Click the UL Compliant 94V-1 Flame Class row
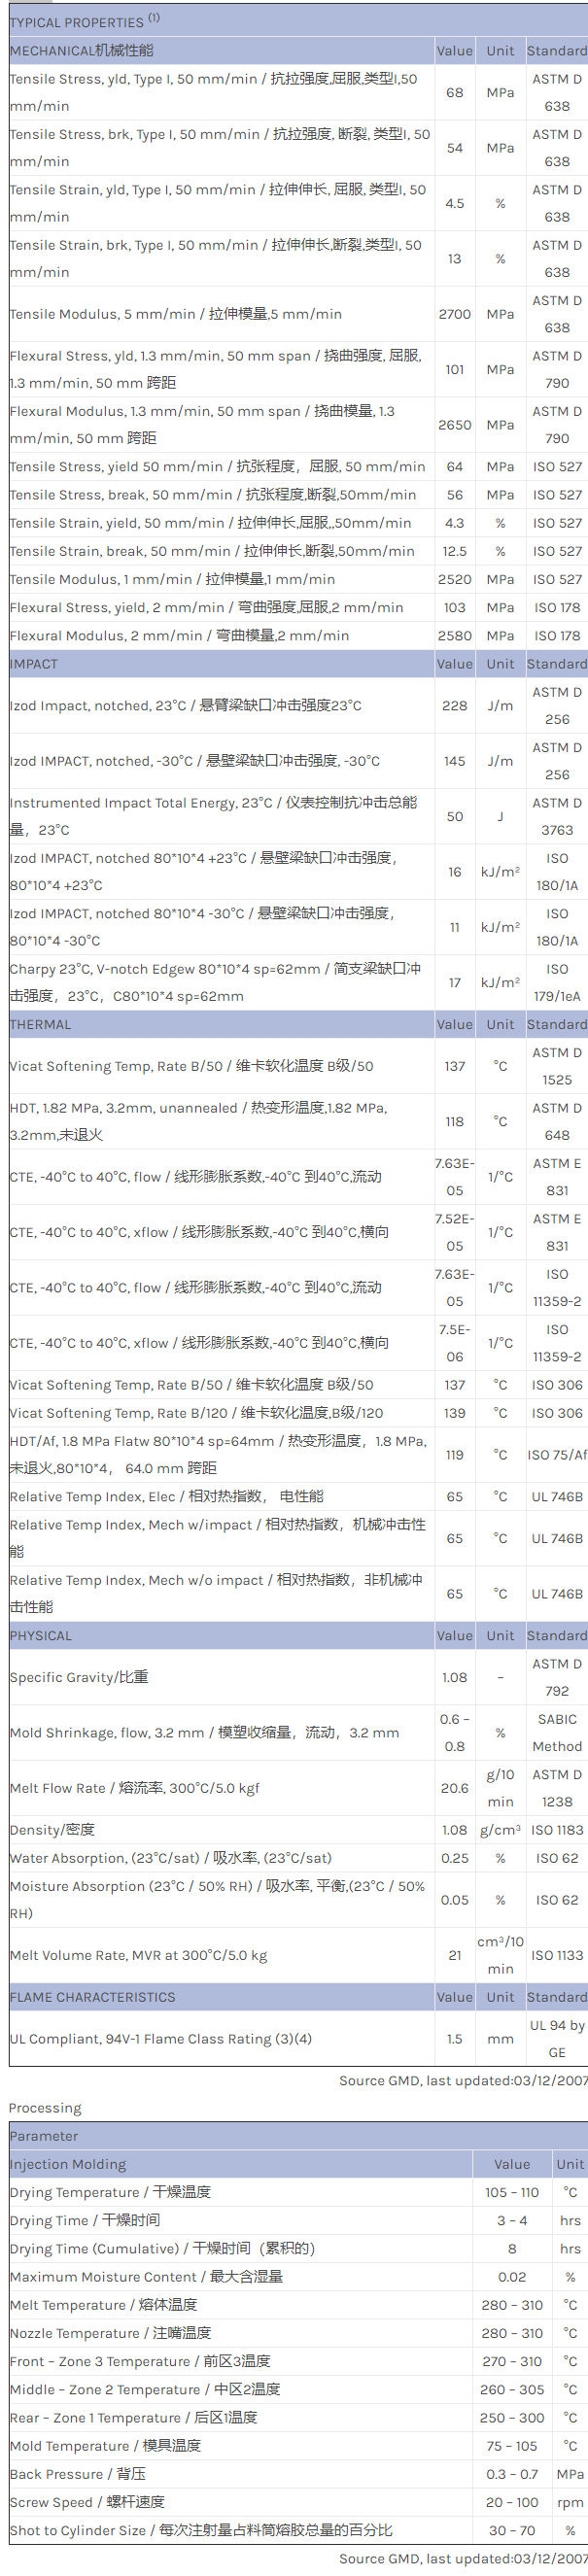The image size is (588, 2576). 160,2038
